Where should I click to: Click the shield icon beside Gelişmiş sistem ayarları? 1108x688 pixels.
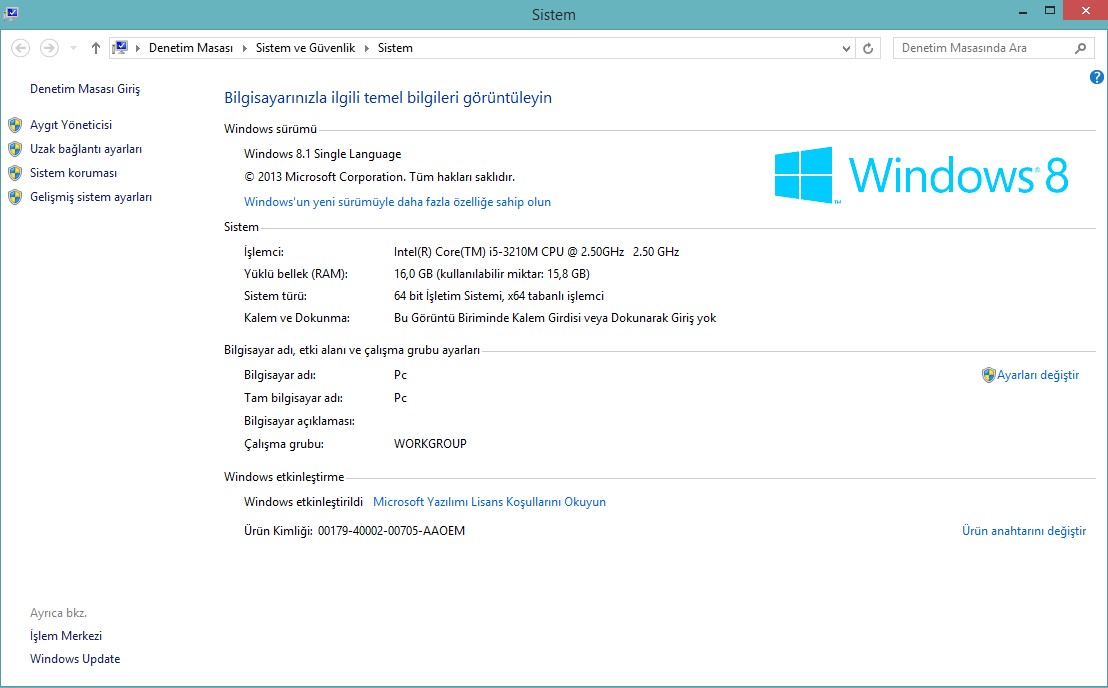pyautogui.click(x=15, y=197)
